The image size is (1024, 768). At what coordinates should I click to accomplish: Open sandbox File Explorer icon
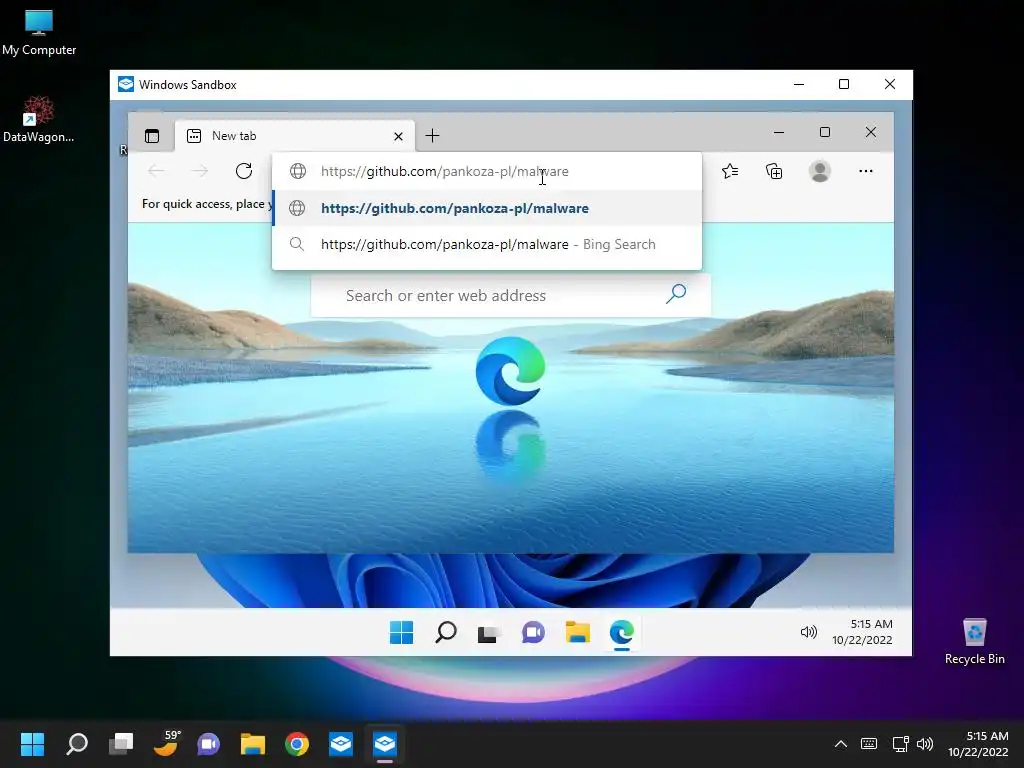point(577,632)
